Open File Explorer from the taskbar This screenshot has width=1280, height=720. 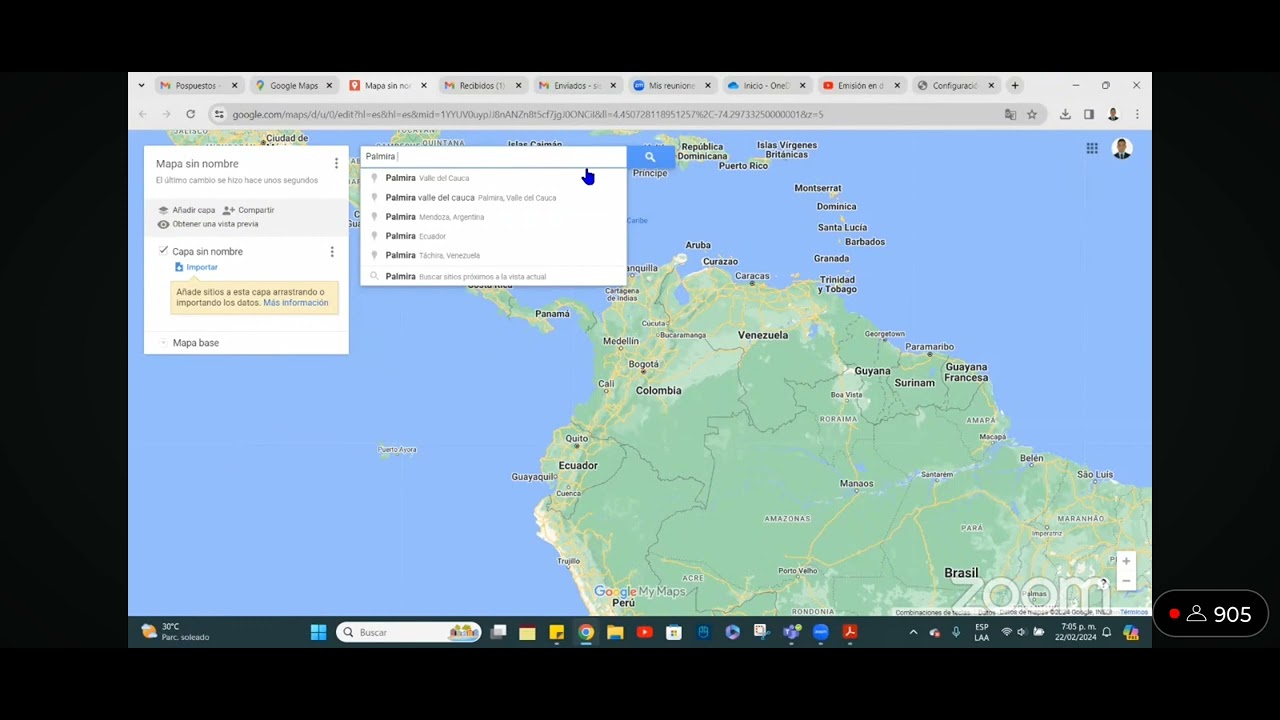(x=615, y=632)
